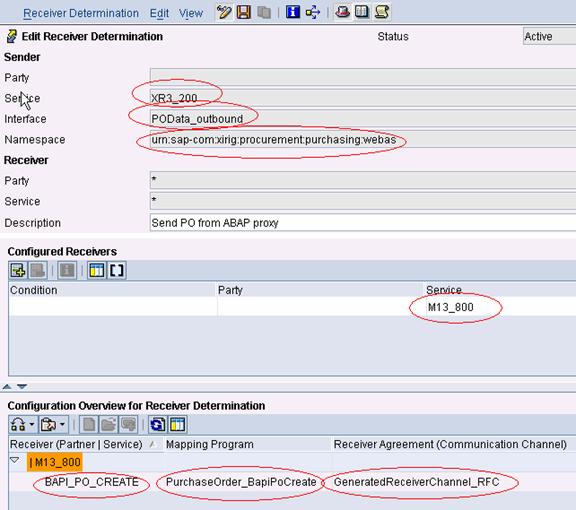Click the save diskette icon

(x=244, y=12)
